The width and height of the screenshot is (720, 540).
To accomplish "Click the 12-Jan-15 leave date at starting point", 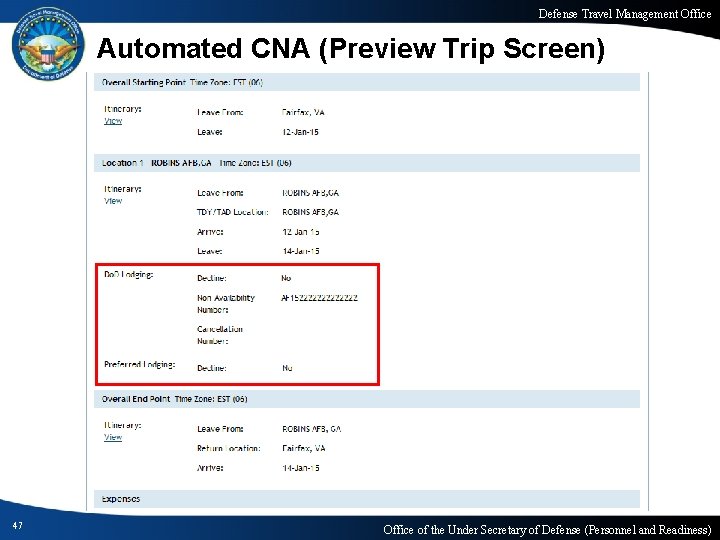I will click(300, 132).
